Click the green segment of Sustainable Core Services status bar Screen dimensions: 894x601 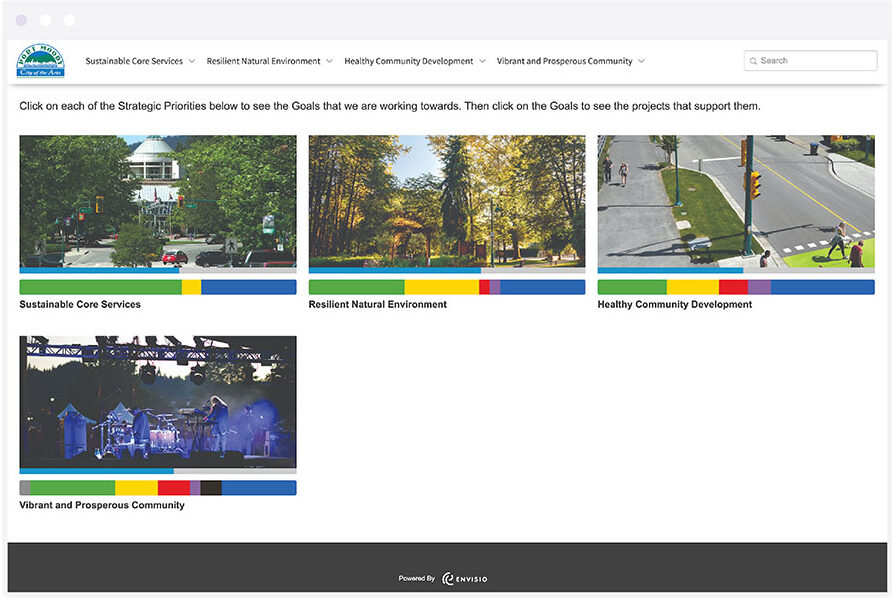click(100, 287)
